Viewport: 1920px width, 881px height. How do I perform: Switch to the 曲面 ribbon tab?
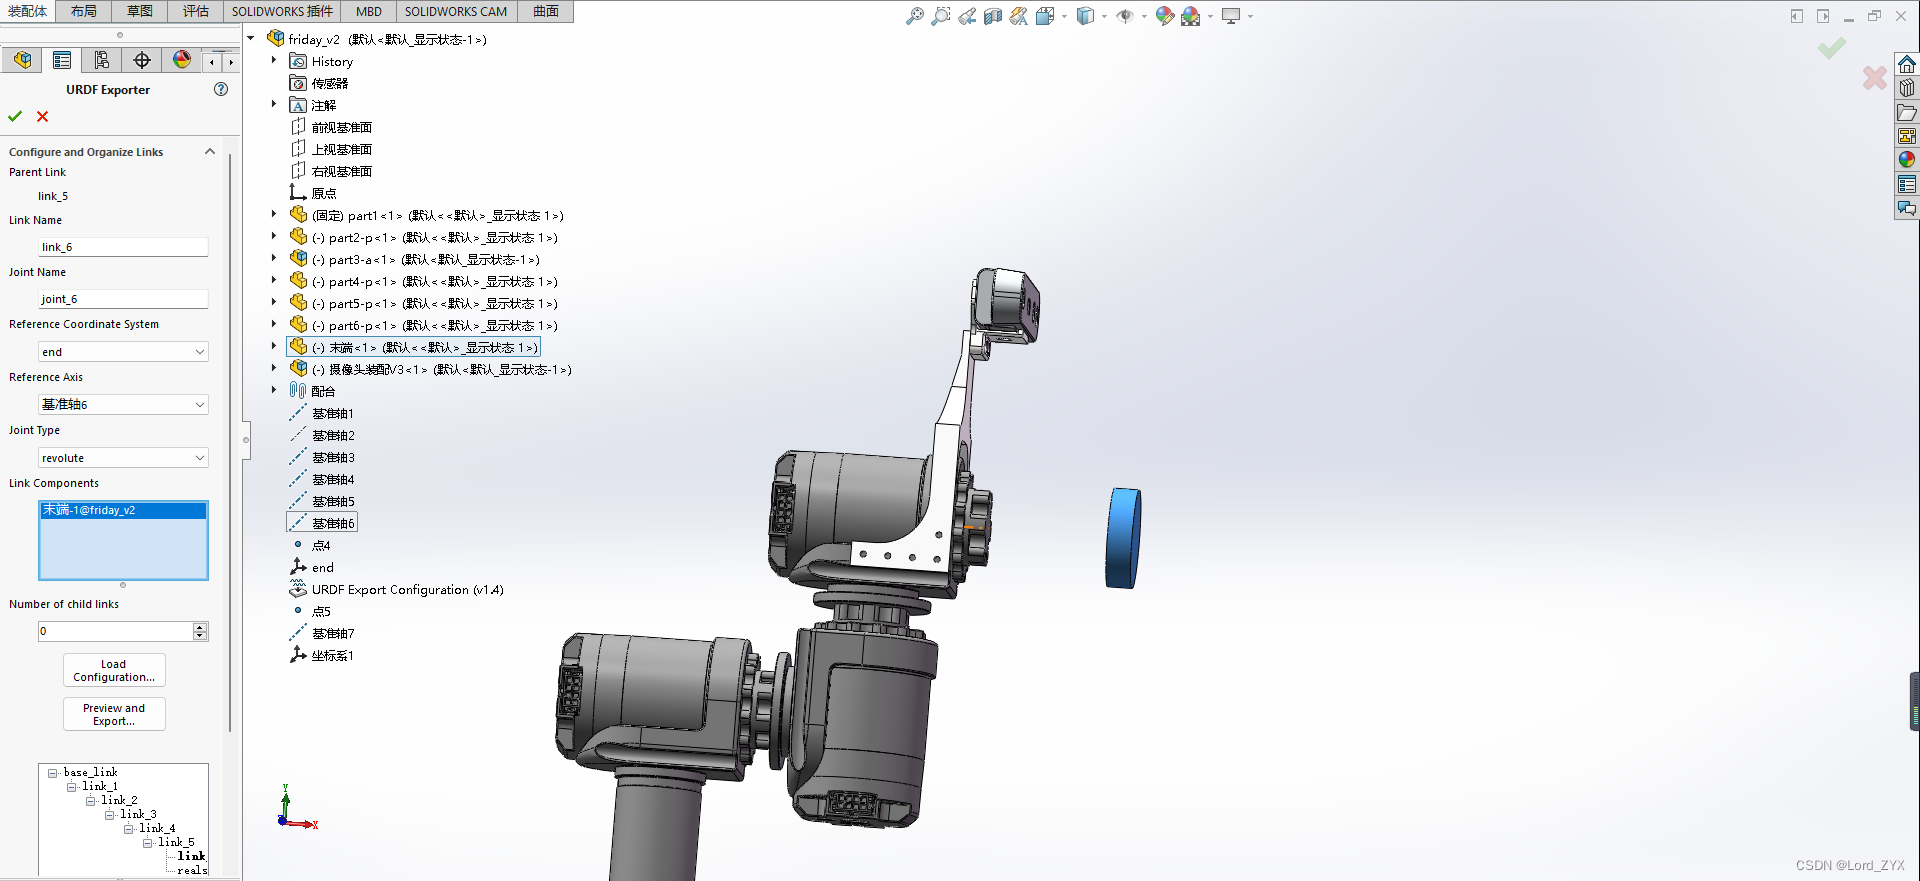click(x=546, y=11)
